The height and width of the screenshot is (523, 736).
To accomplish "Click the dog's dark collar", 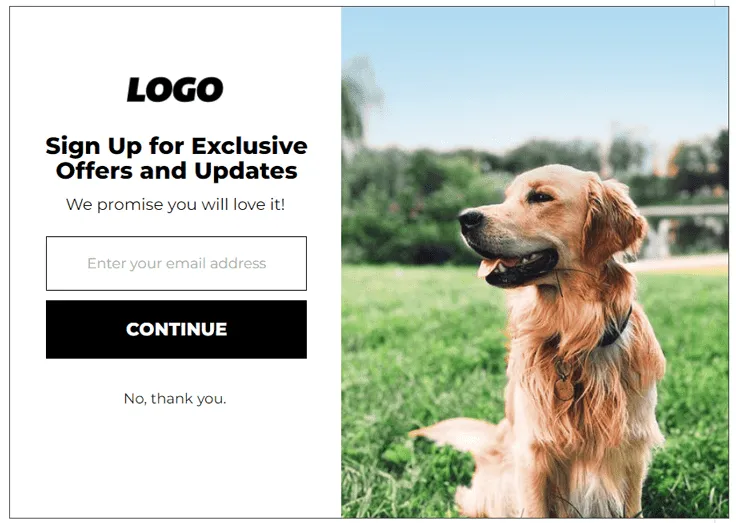I will click(616, 329).
